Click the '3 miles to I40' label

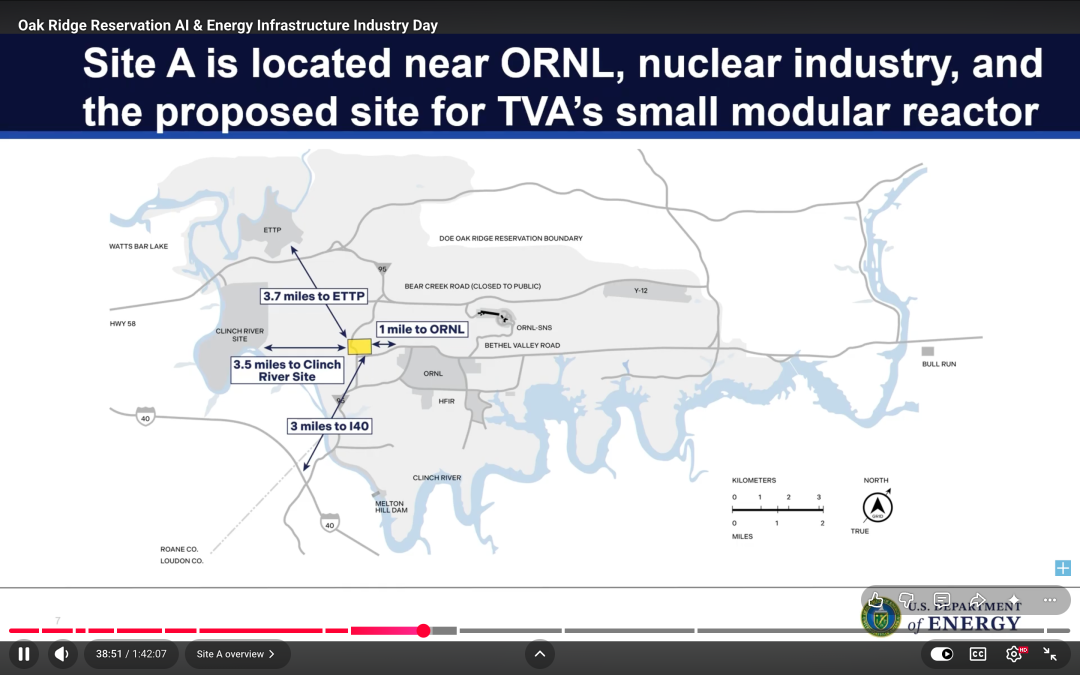(330, 426)
